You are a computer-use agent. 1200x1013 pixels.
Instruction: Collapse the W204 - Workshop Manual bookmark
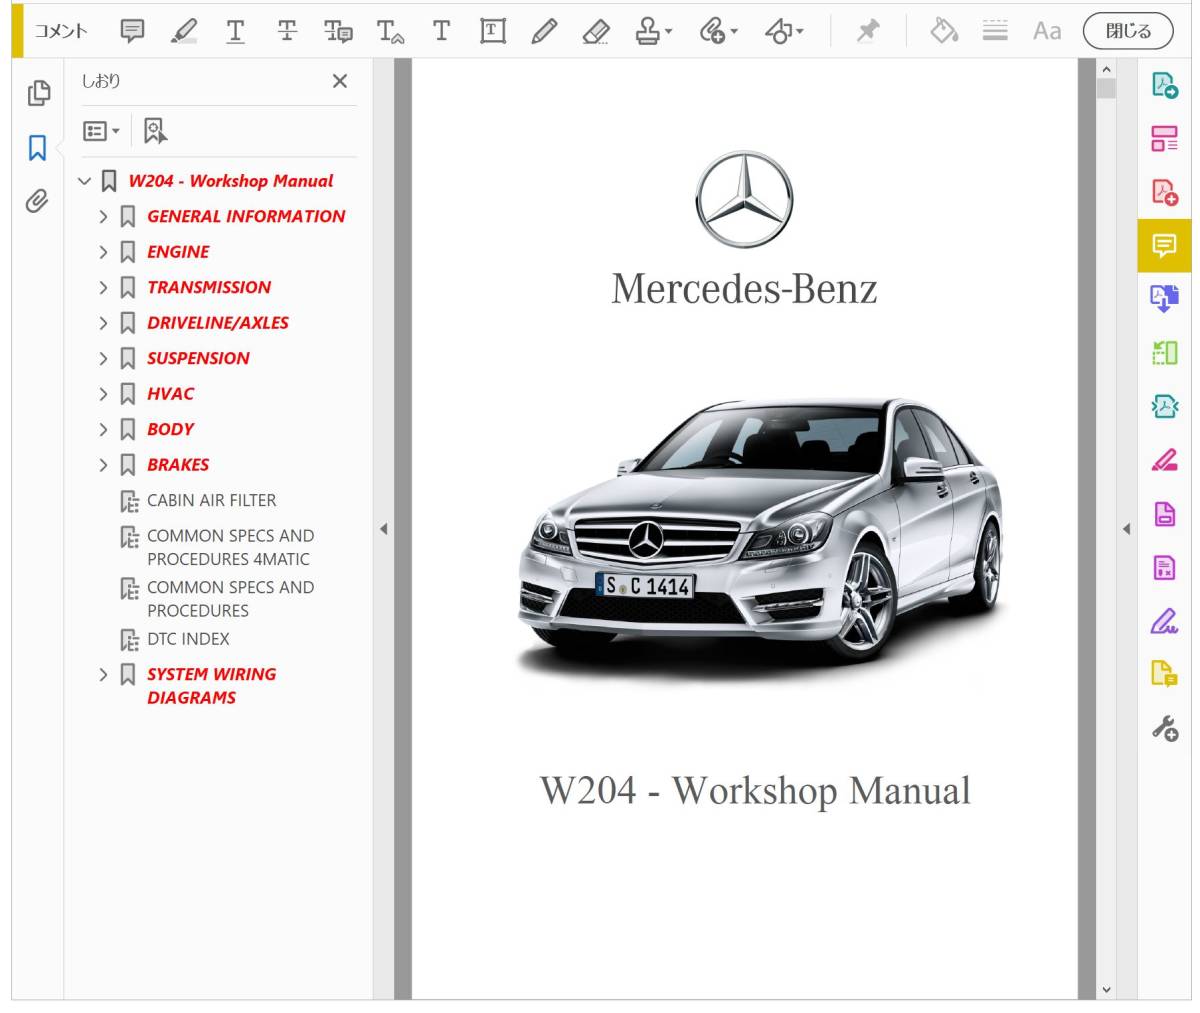[x=85, y=181]
